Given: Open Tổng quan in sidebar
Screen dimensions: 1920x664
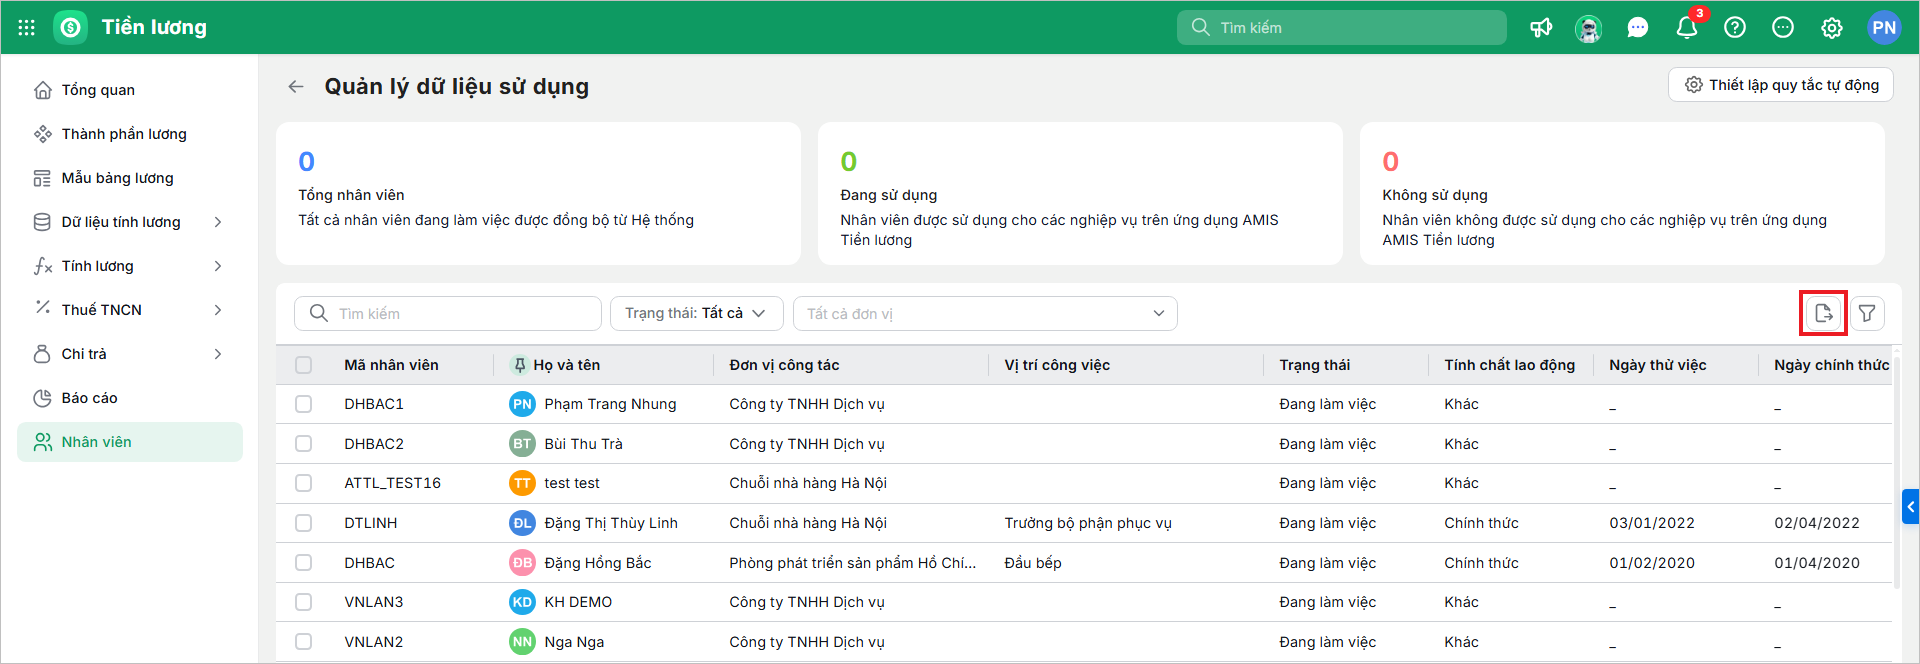Looking at the screenshot, I should 130,90.
